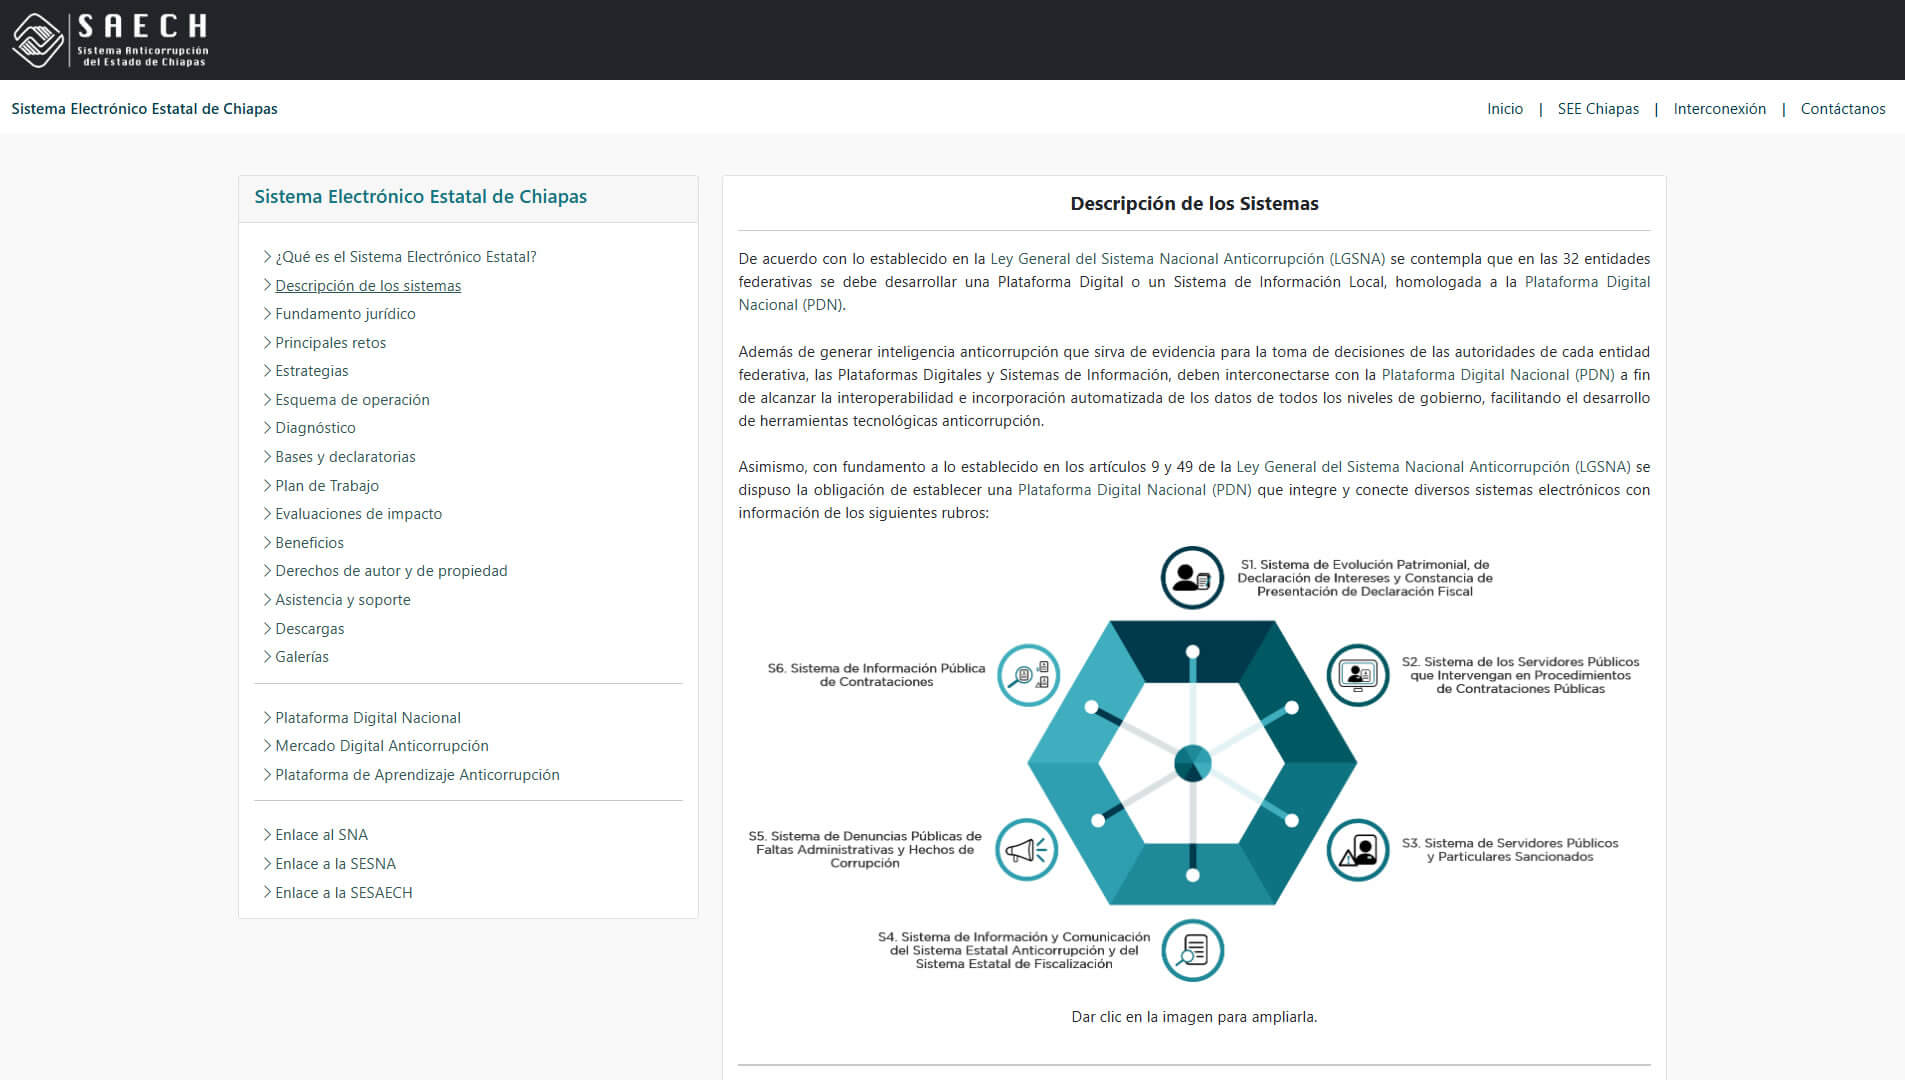The image size is (1905, 1080).
Task: Click S6. Sistema de Información Pública label
Action: 876,675
